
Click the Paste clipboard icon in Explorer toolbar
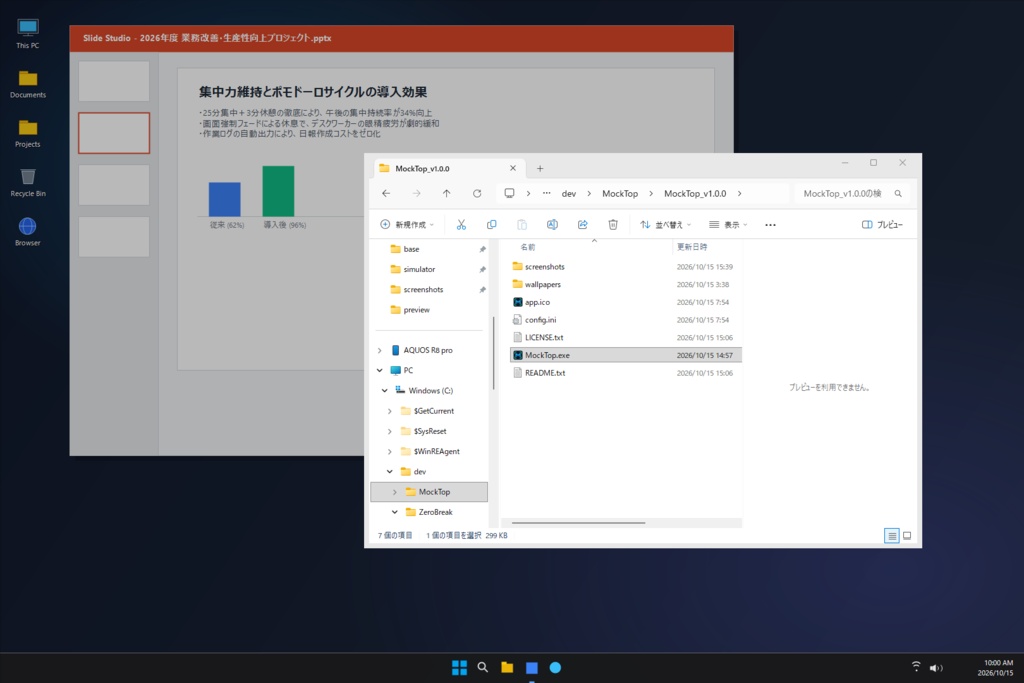point(522,225)
